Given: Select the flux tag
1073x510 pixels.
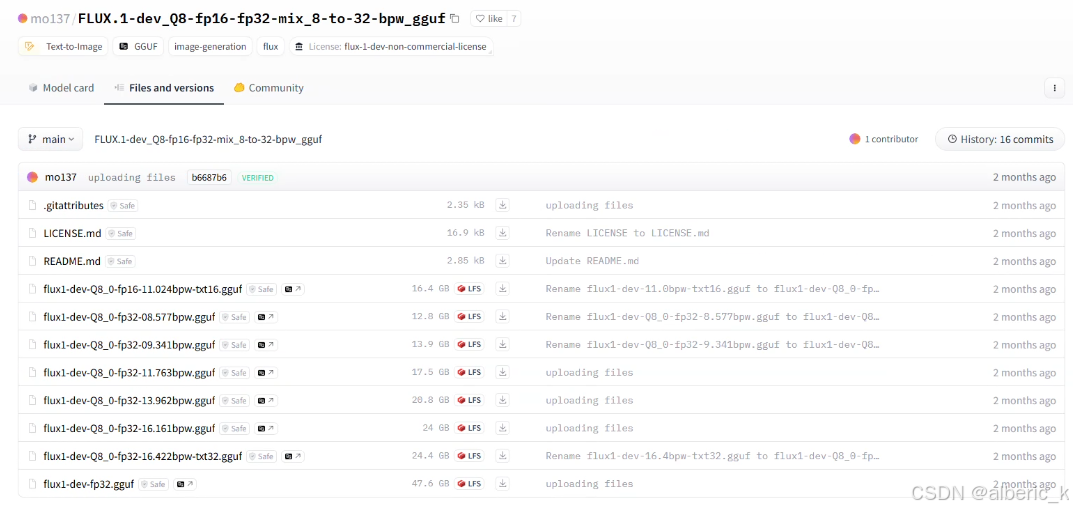Looking at the screenshot, I should coord(271,47).
